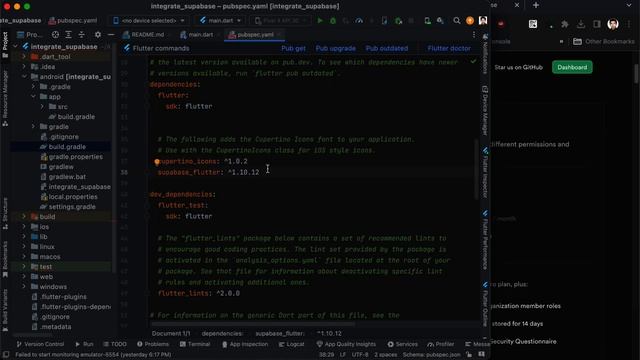Expand the src folder
Image resolution: width=640 pixels, height=360 pixels.
(42, 107)
